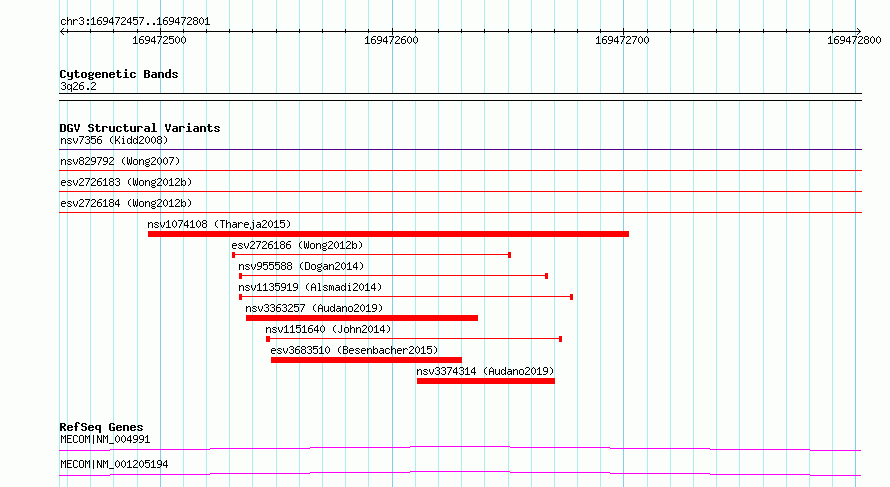This screenshot has width=890, height=487.
Task: Click the DGV Structural Variants track title
Action: pyautogui.click(x=140, y=128)
